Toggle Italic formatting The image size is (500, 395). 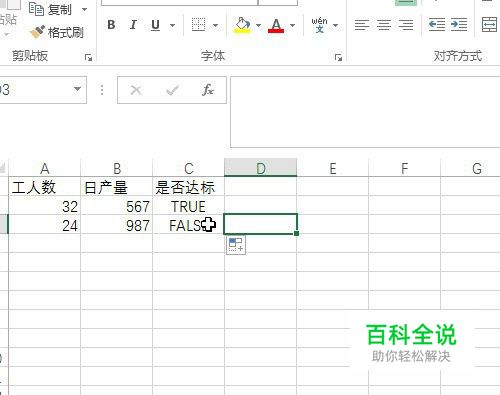tap(133, 25)
